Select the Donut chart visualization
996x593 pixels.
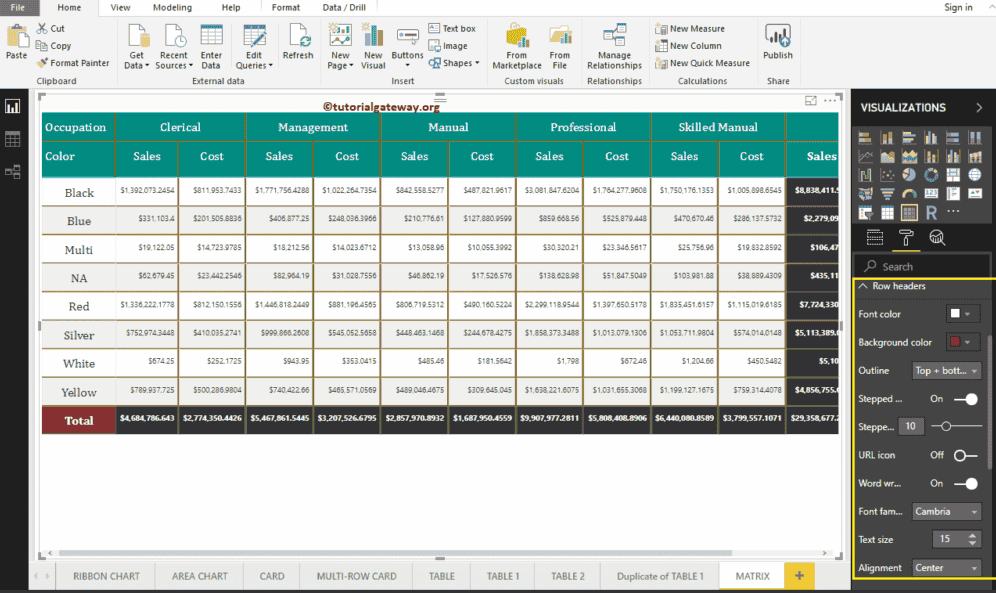tap(931, 175)
